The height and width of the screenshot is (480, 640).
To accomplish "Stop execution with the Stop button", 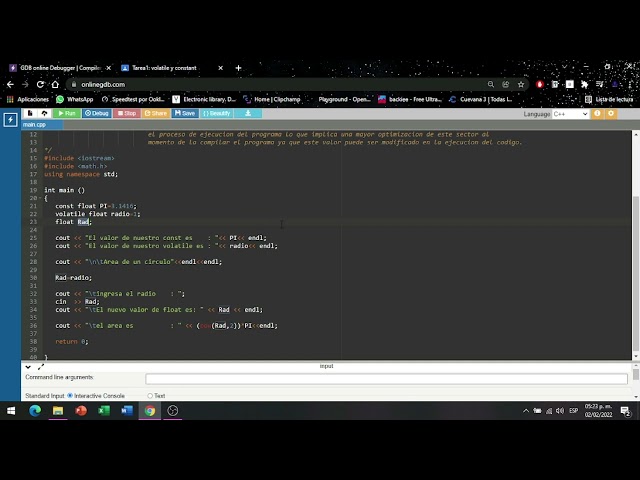I will tap(127, 113).
